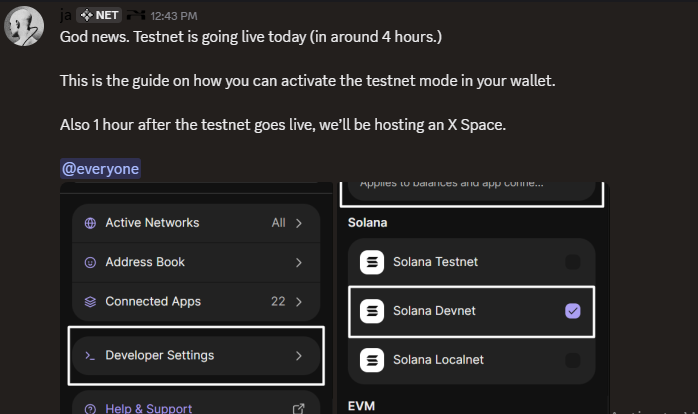Click the Connected Apps count 22

coord(278,301)
